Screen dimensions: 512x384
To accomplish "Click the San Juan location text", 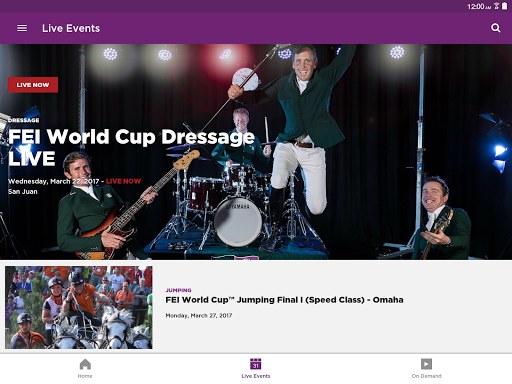I will click(x=23, y=192).
